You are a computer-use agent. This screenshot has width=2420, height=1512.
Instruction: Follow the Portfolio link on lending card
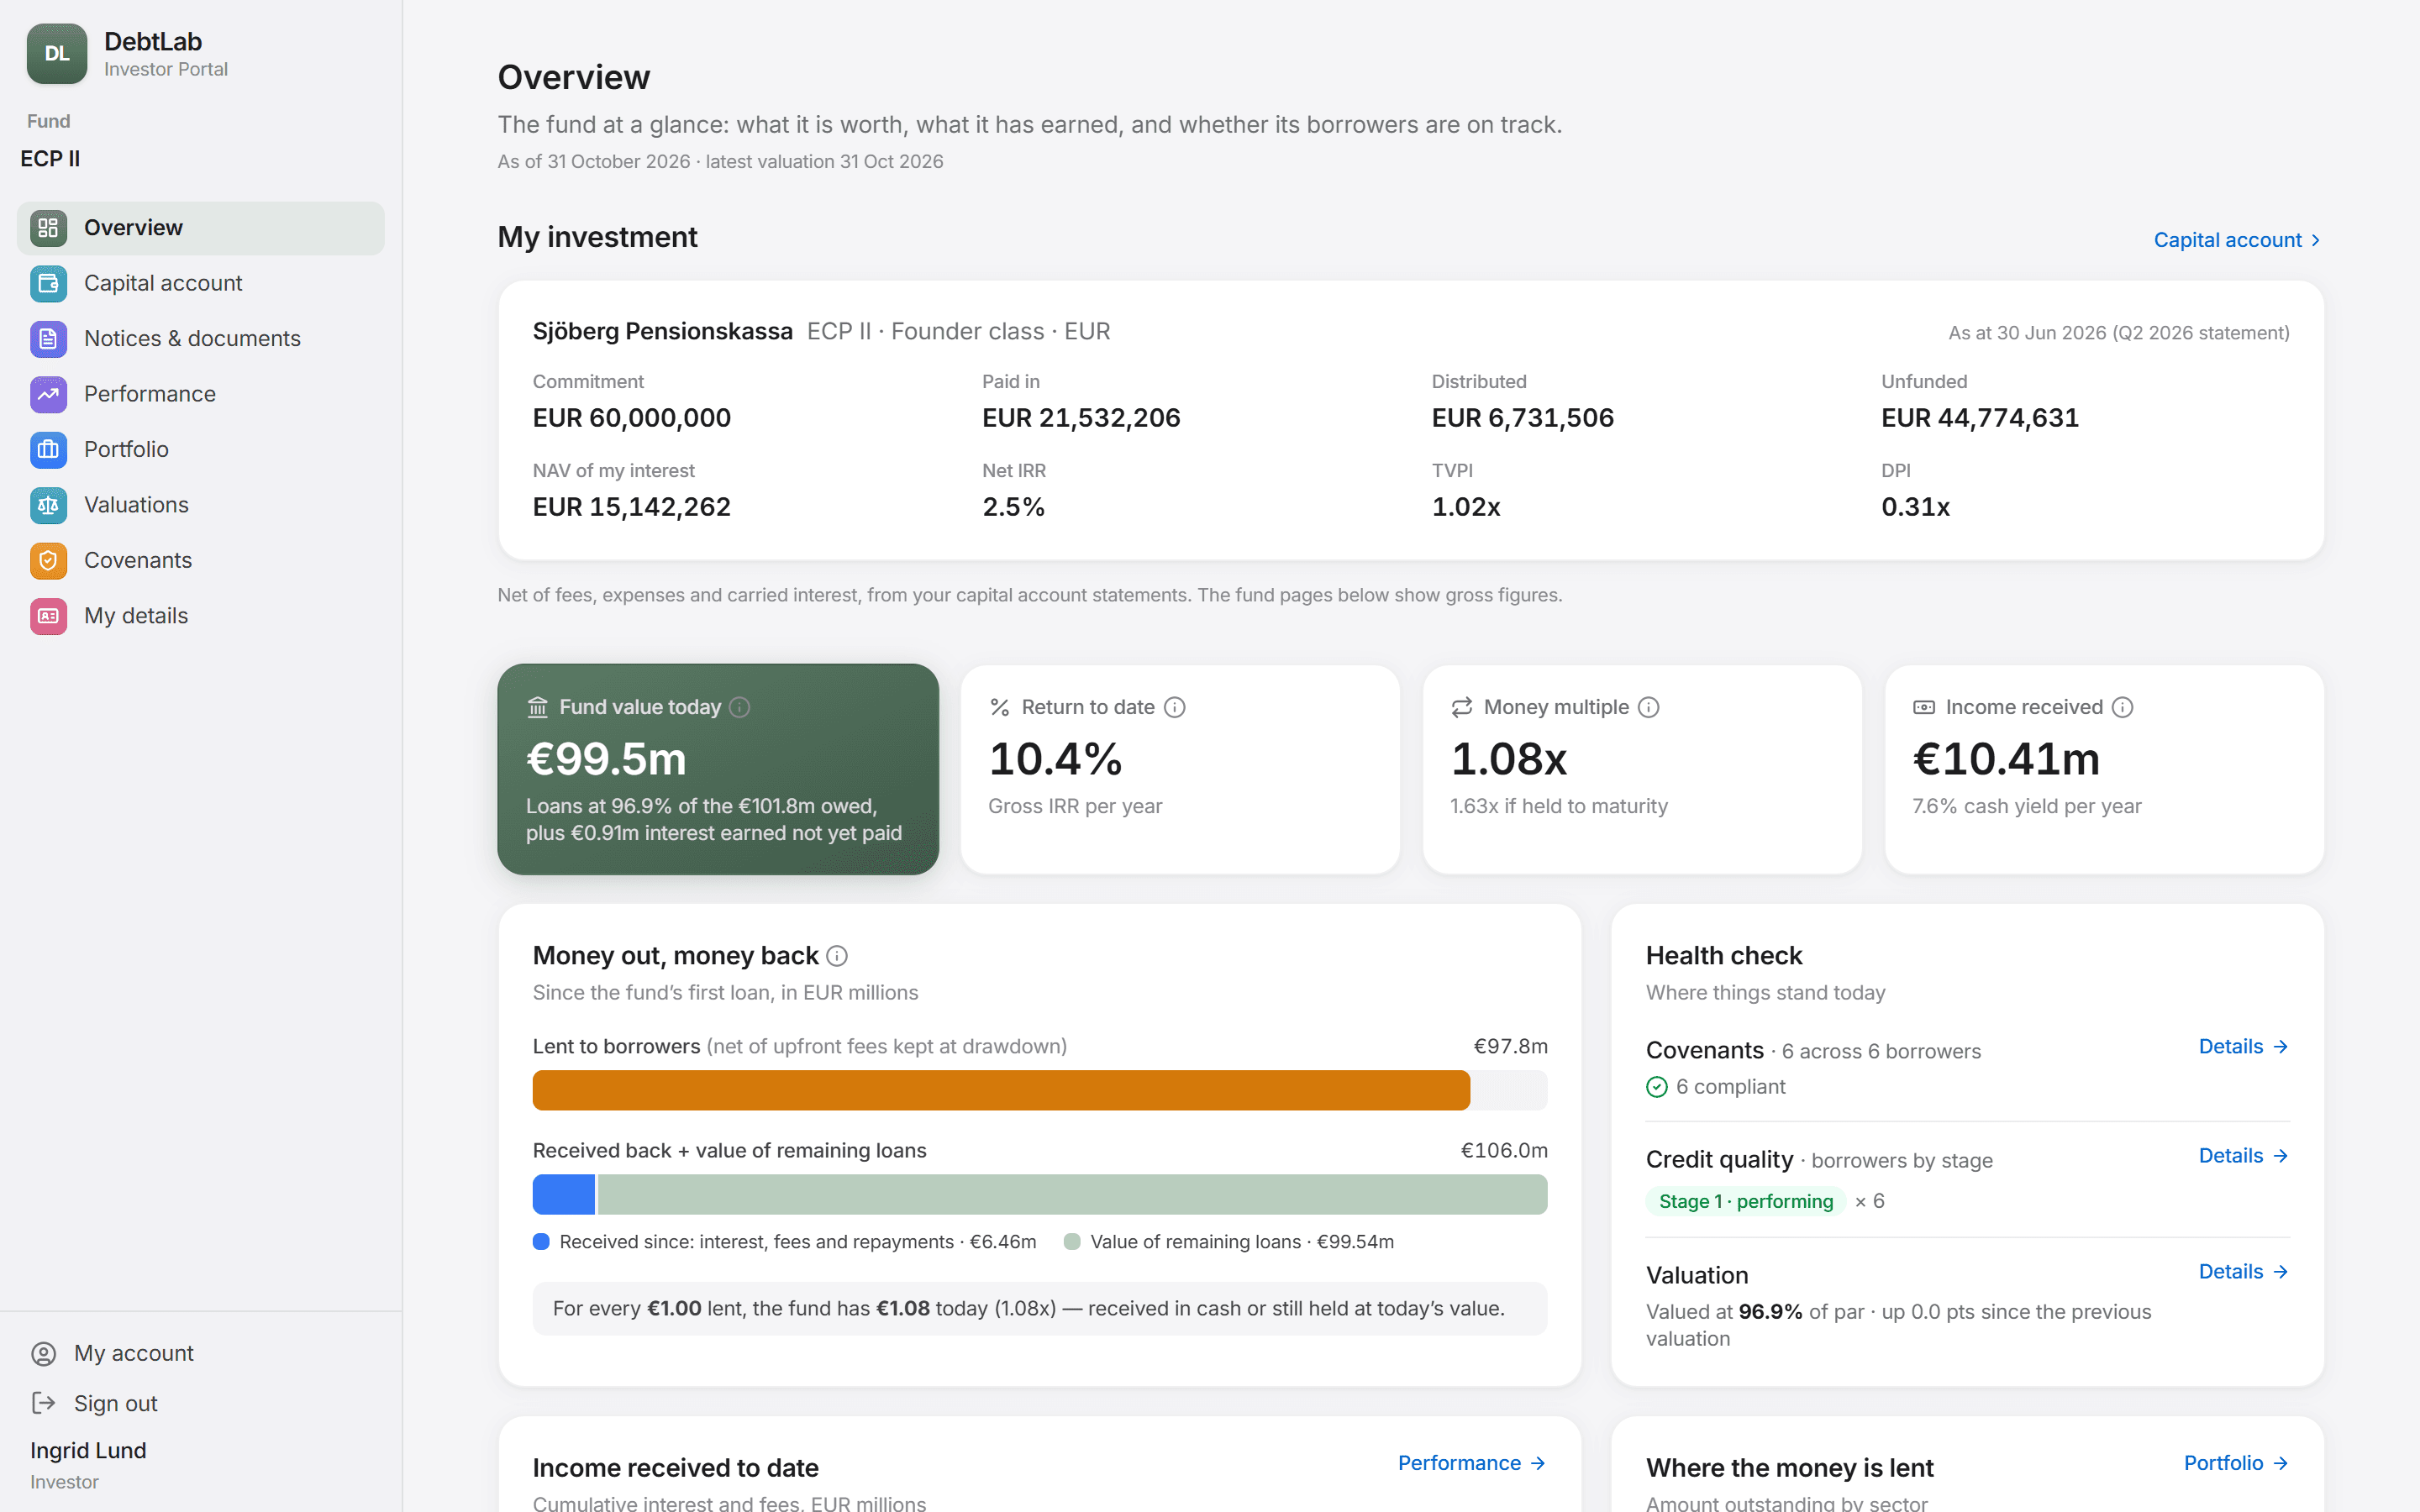click(x=2236, y=1464)
